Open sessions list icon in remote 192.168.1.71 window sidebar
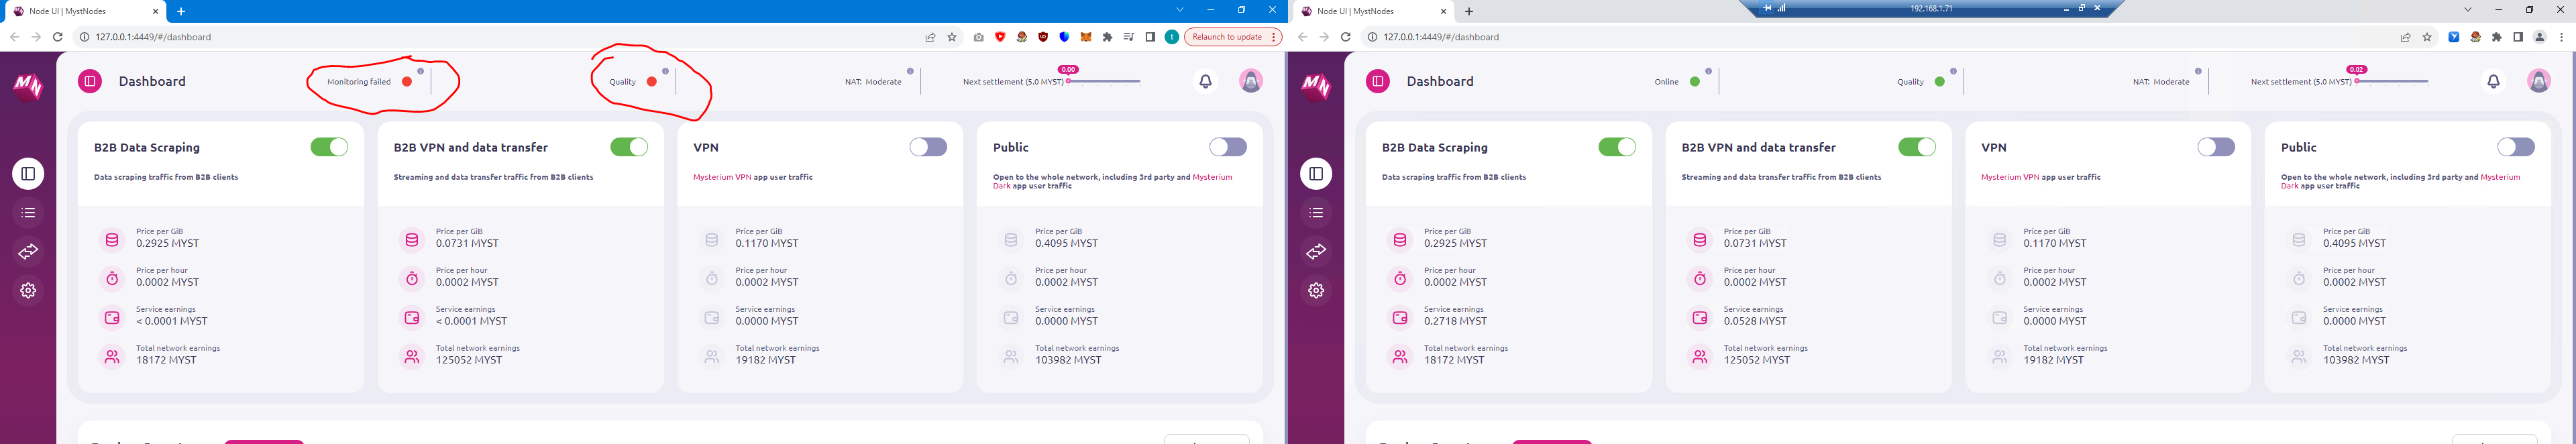The height and width of the screenshot is (444, 2576). [1316, 213]
